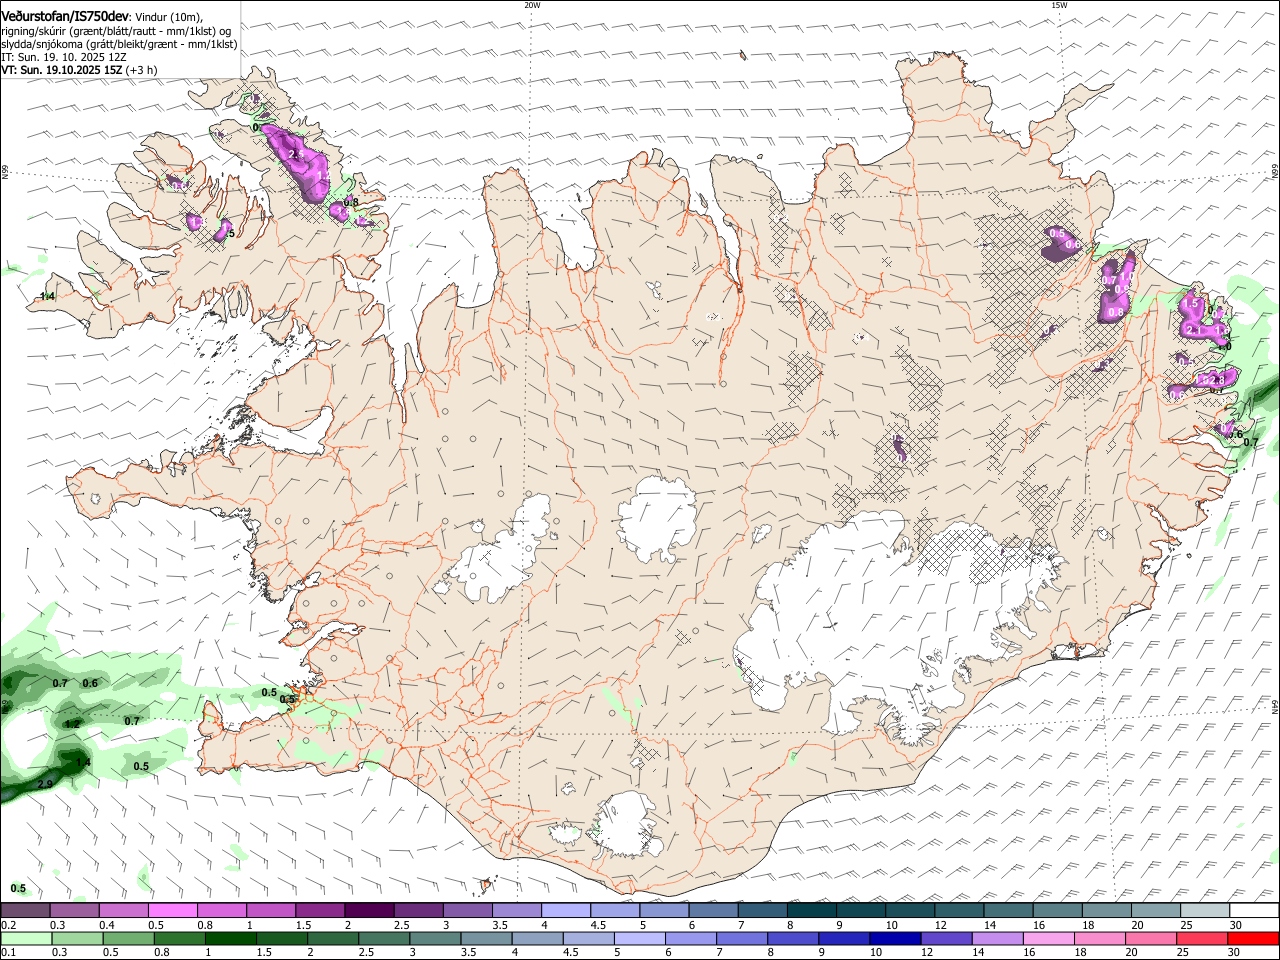The height and width of the screenshot is (960, 1280).
Task: Click the 'slydda/snjókoma' legend description line
Action: [119, 44]
